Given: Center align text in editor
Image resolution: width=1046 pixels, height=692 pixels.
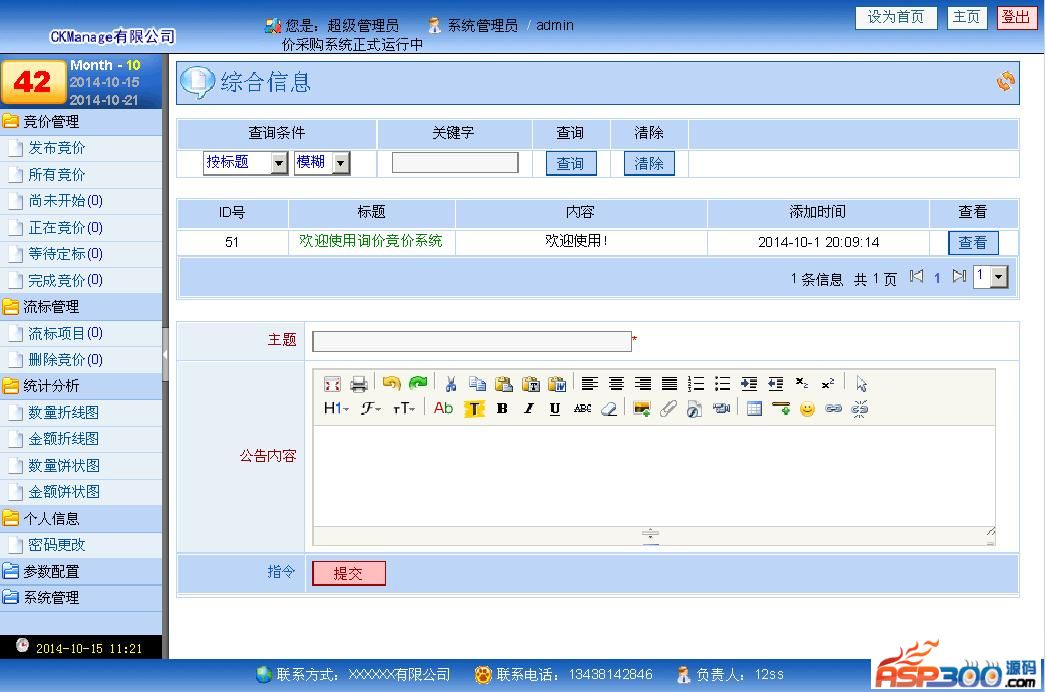Looking at the screenshot, I should (x=616, y=384).
